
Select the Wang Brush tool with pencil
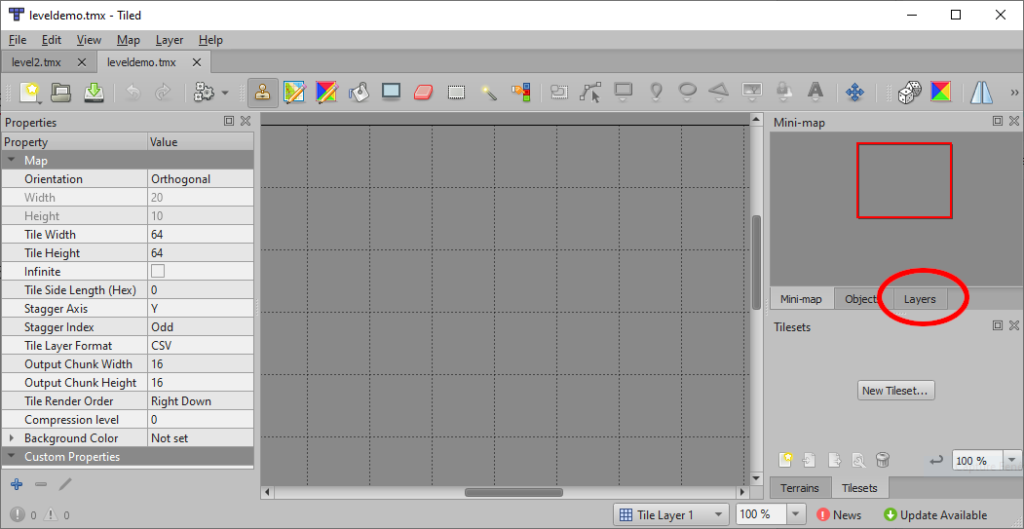point(326,93)
